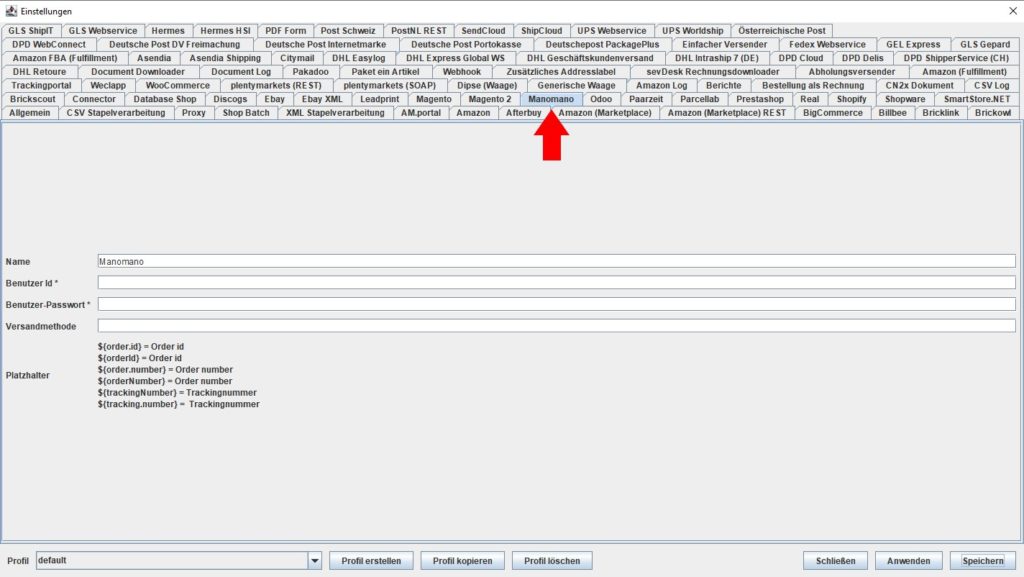Select the Billbee tab
Screen dimensions: 1024x577
[x=892, y=113]
